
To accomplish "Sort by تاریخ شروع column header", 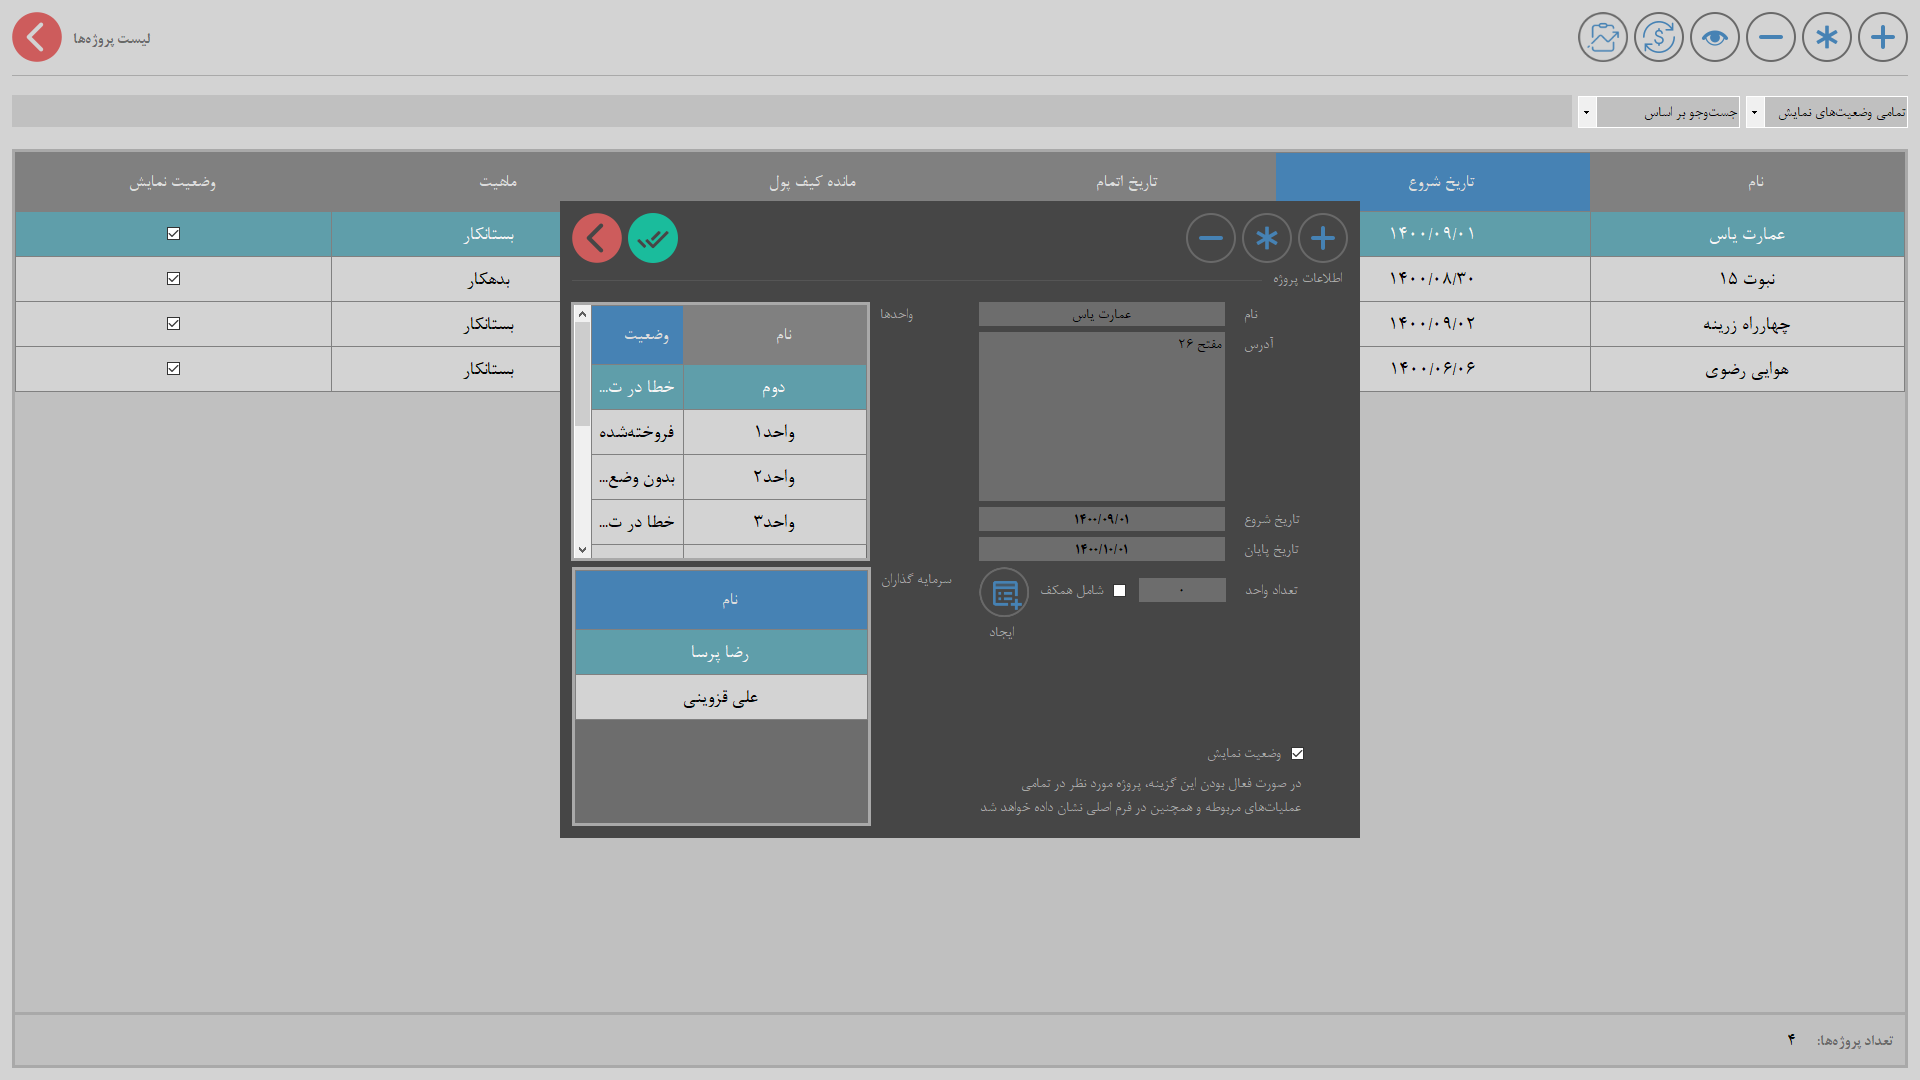I will (1432, 182).
